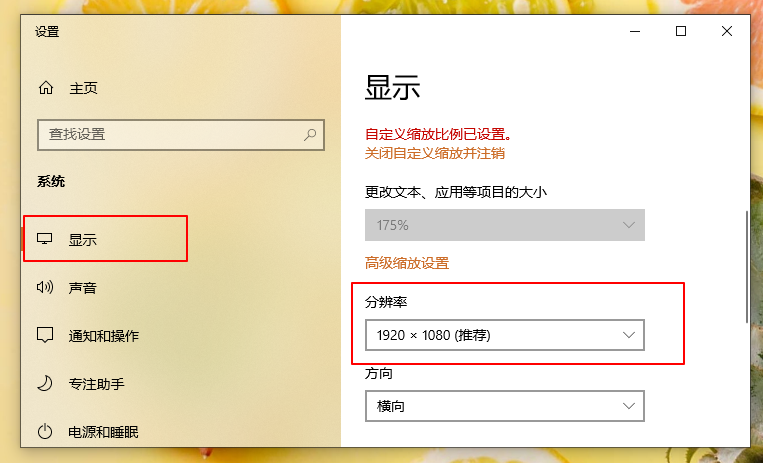Open the 1920 × 1080 resolution dropdown
Screen dimensions: 763x463
point(504,335)
